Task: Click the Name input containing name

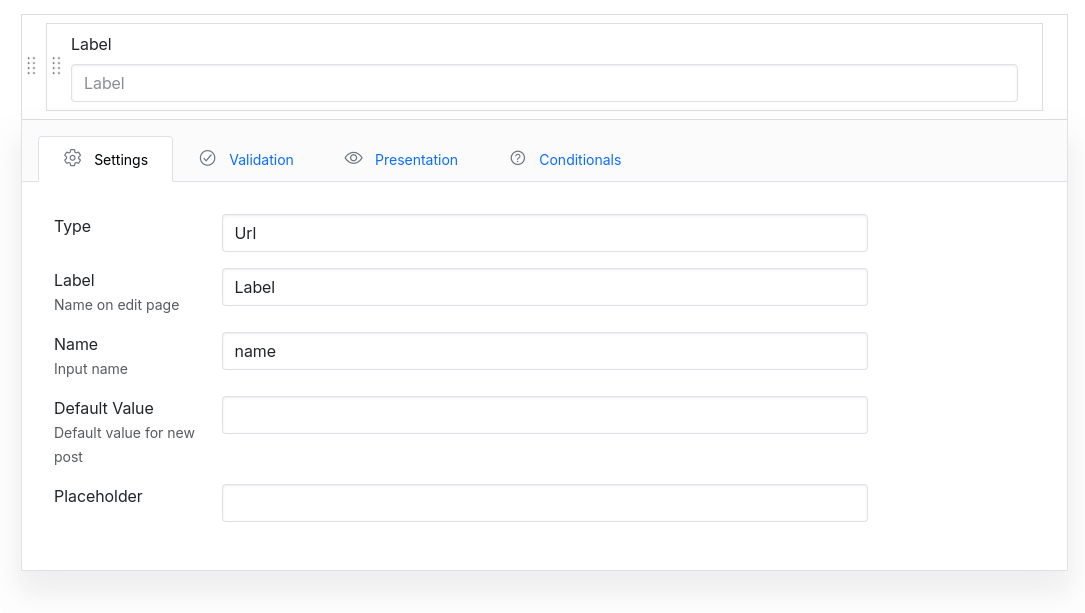Action: pos(544,350)
